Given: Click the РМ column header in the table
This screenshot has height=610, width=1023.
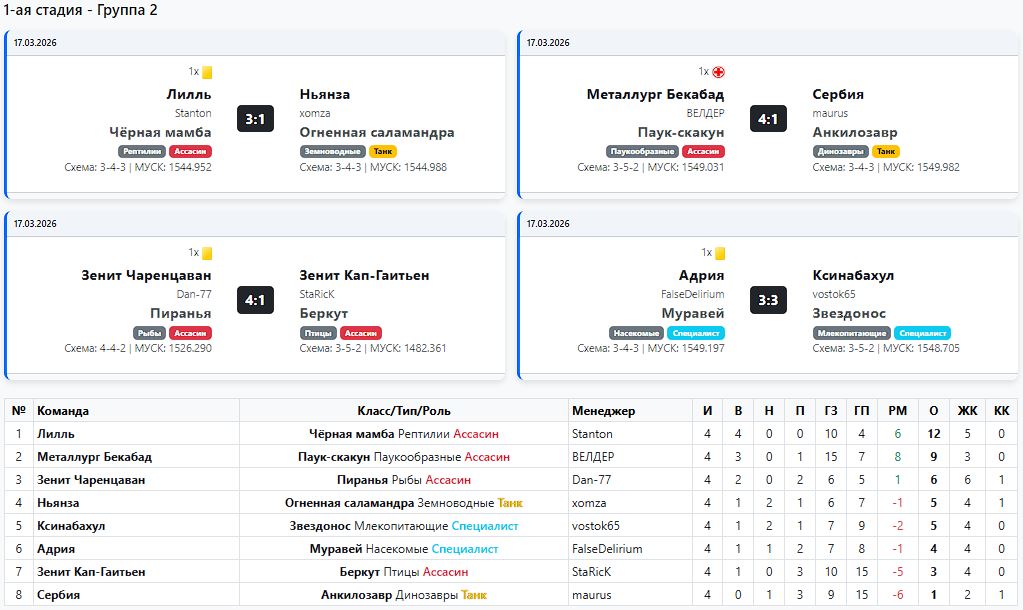Looking at the screenshot, I should point(897,411).
